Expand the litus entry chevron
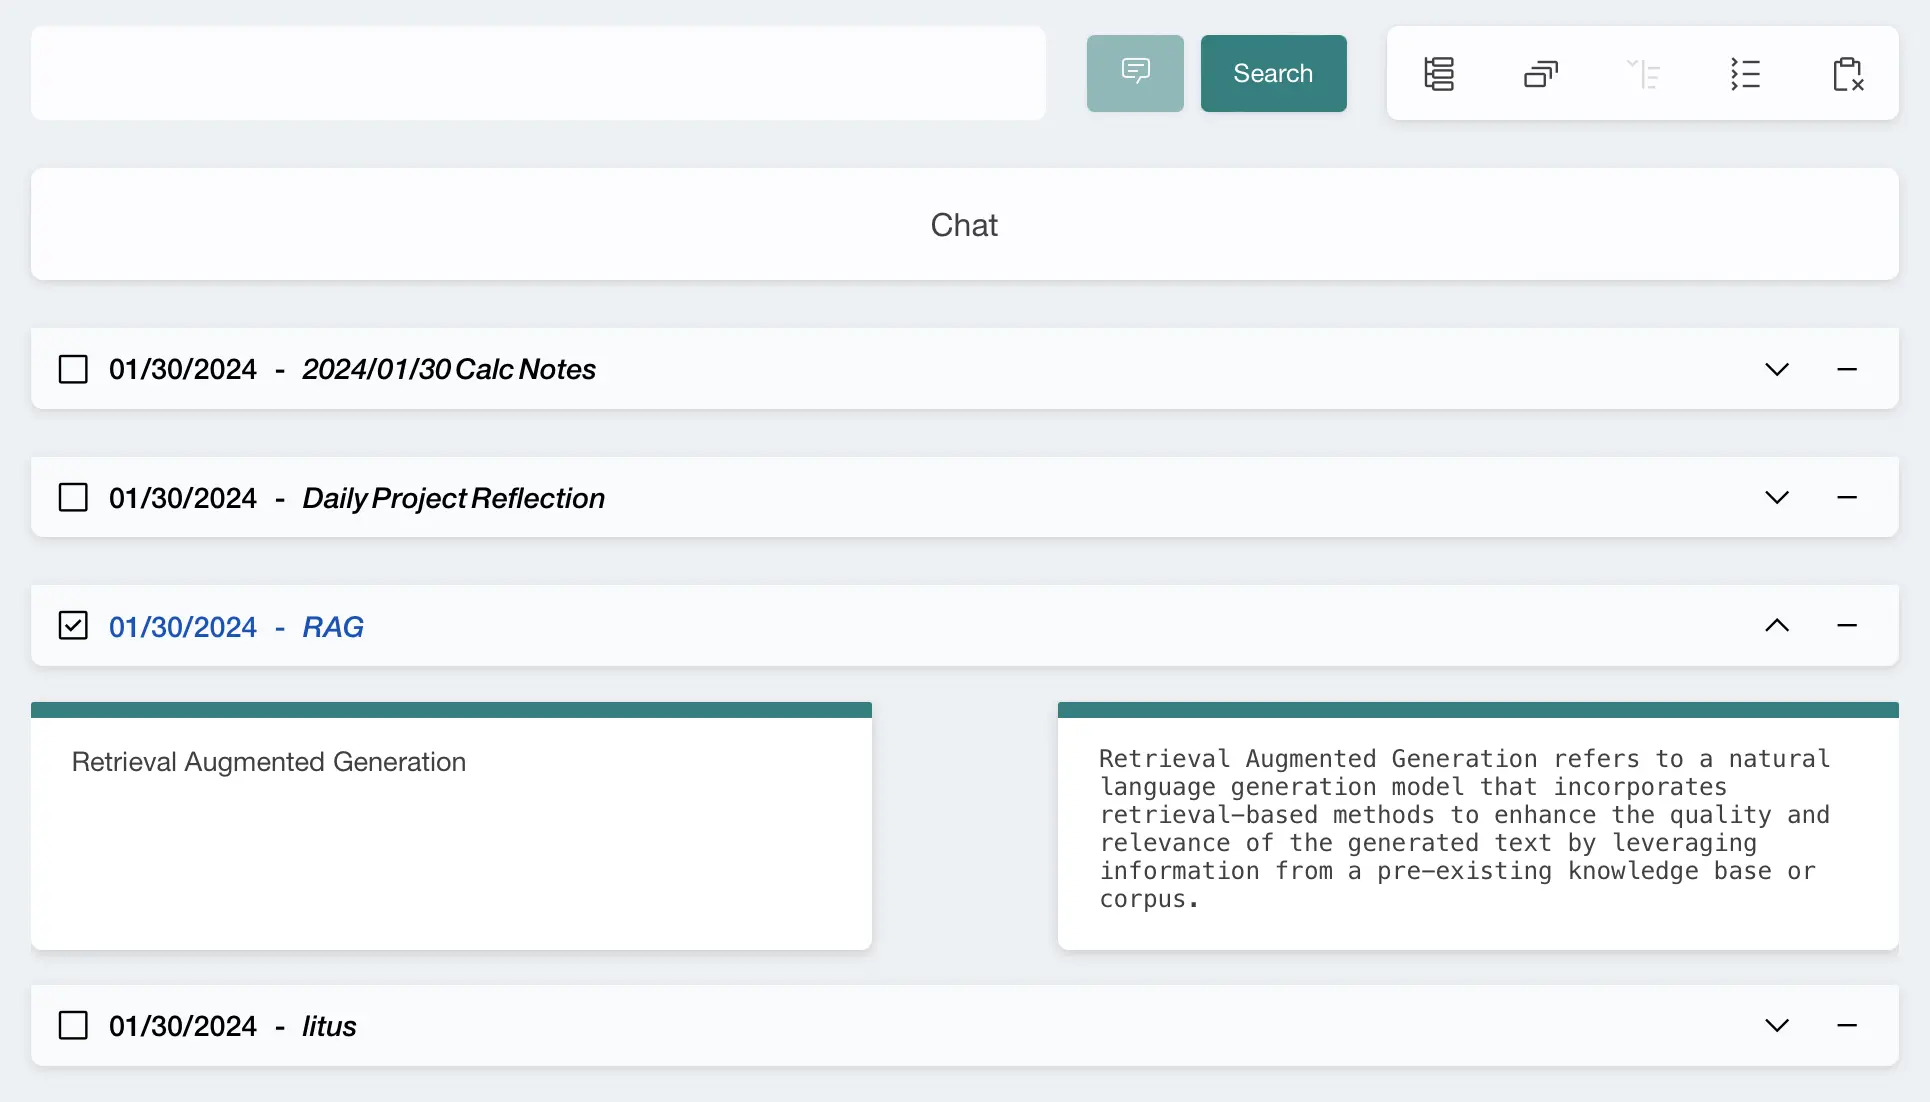 click(x=1777, y=1025)
